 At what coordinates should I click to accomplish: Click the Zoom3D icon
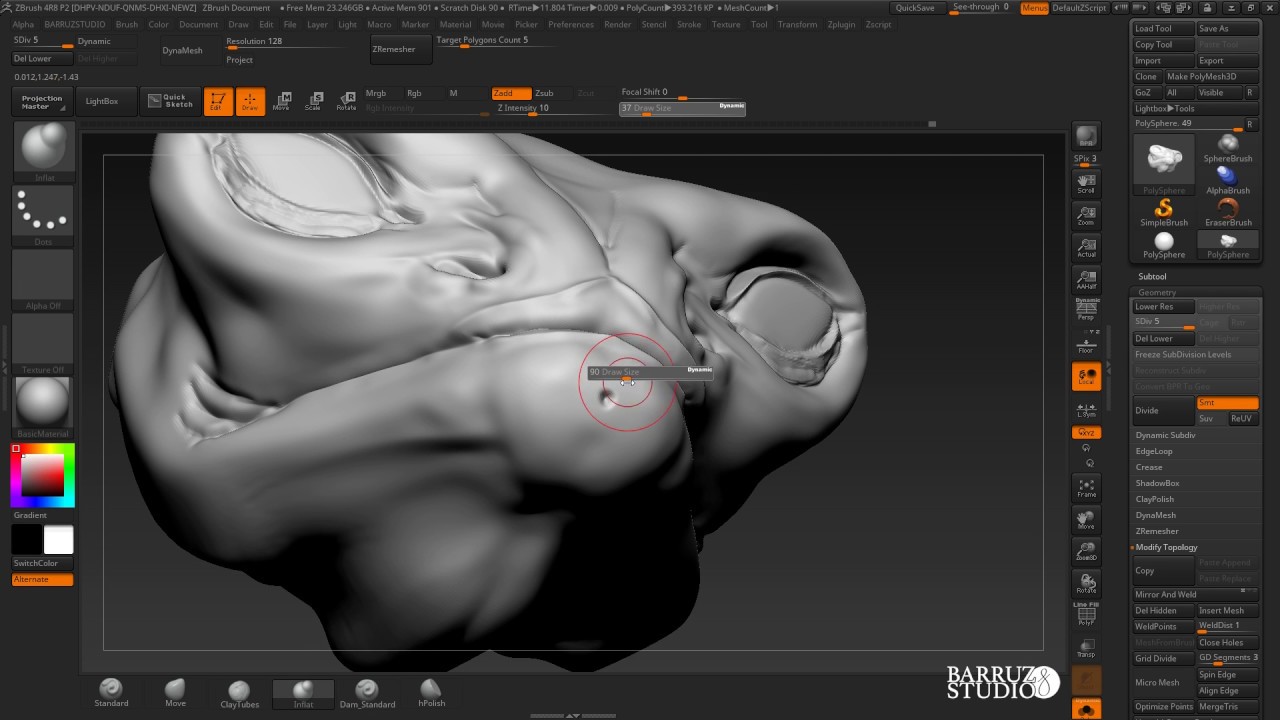[x=1086, y=552]
